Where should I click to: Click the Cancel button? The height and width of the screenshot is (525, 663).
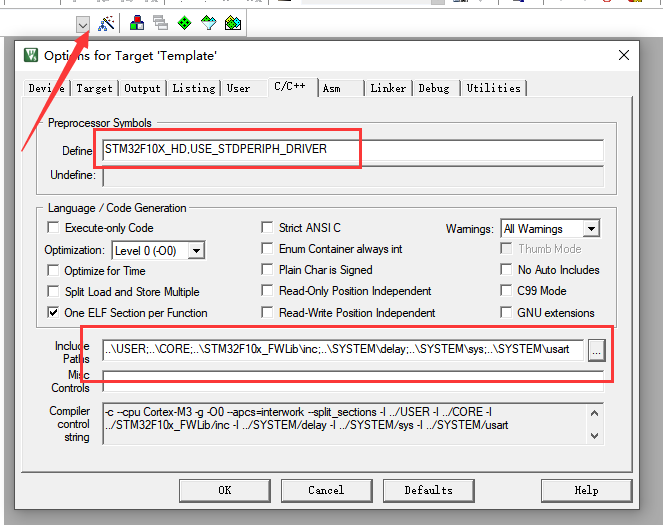326,491
